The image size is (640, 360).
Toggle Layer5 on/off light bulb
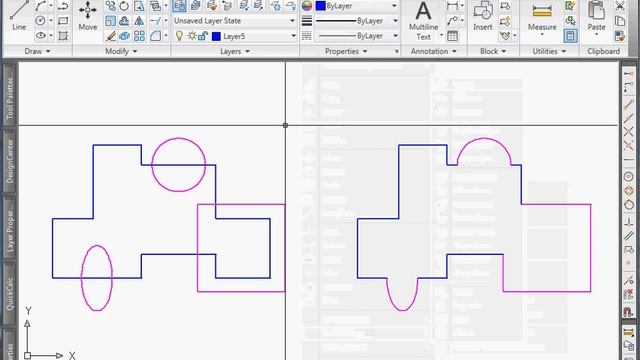pos(179,36)
